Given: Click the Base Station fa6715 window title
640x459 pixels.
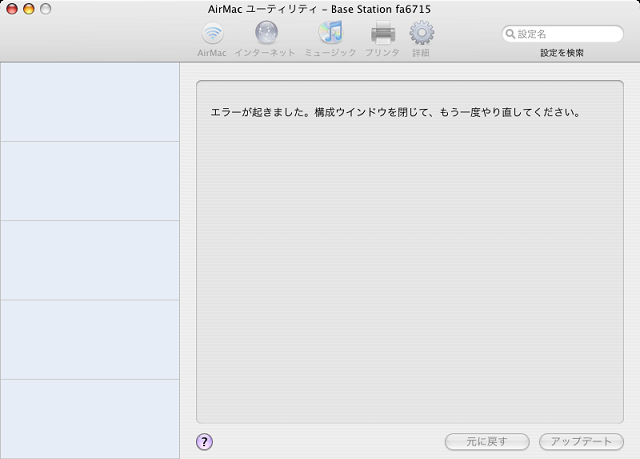Looking at the screenshot, I should pos(380,9).
